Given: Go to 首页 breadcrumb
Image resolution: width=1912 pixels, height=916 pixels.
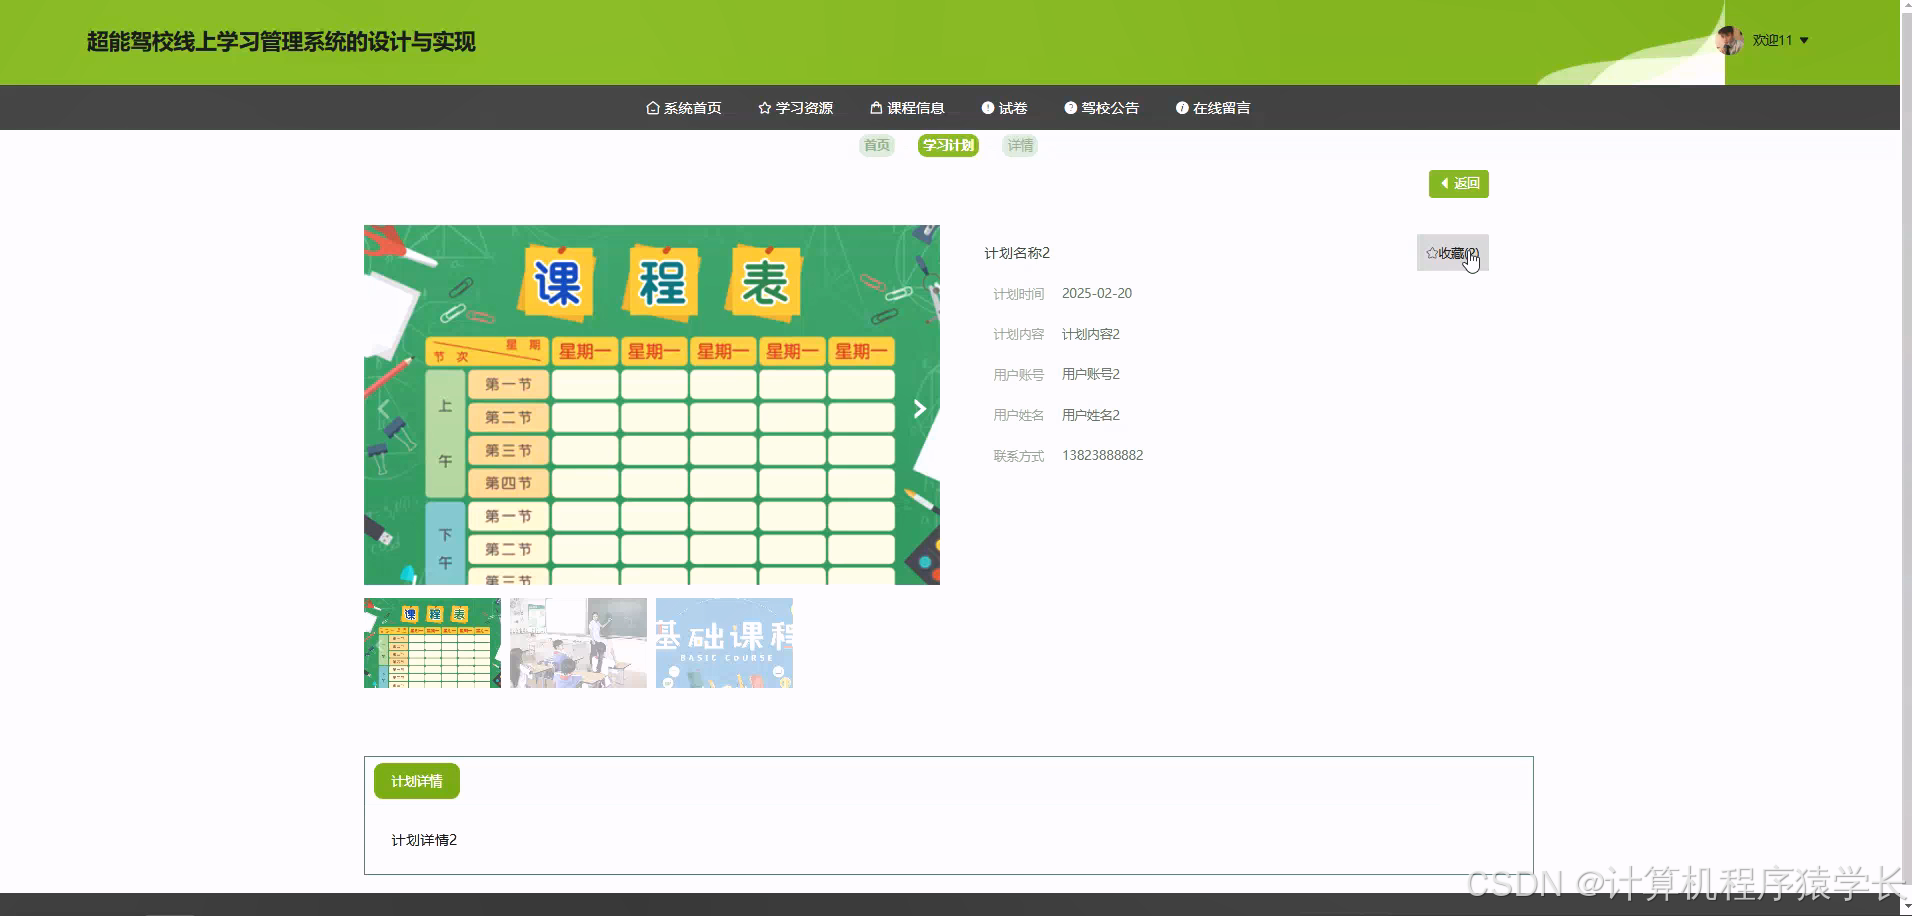Looking at the screenshot, I should [x=877, y=146].
